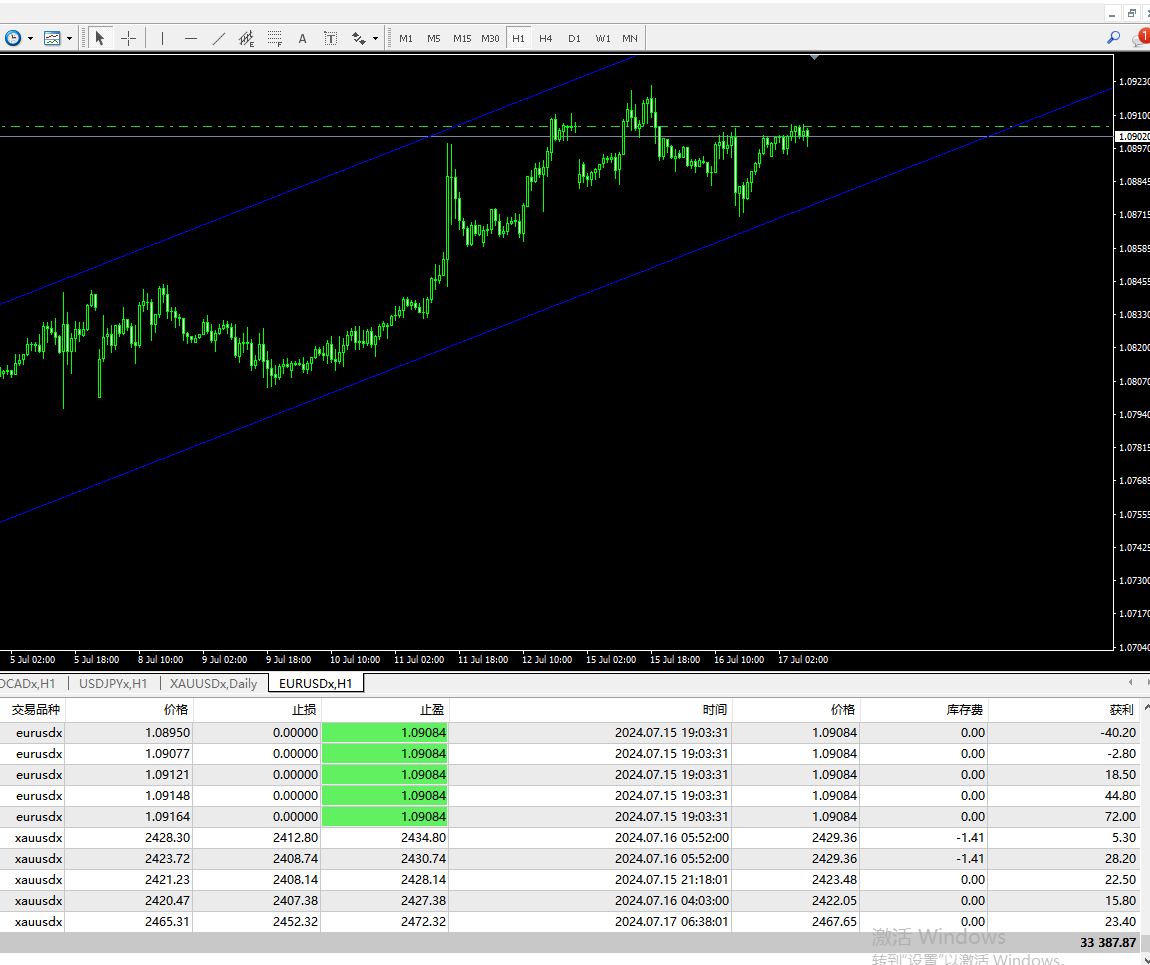
Task: Select the EURUSDx,H1 chart tab
Action: coord(315,683)
